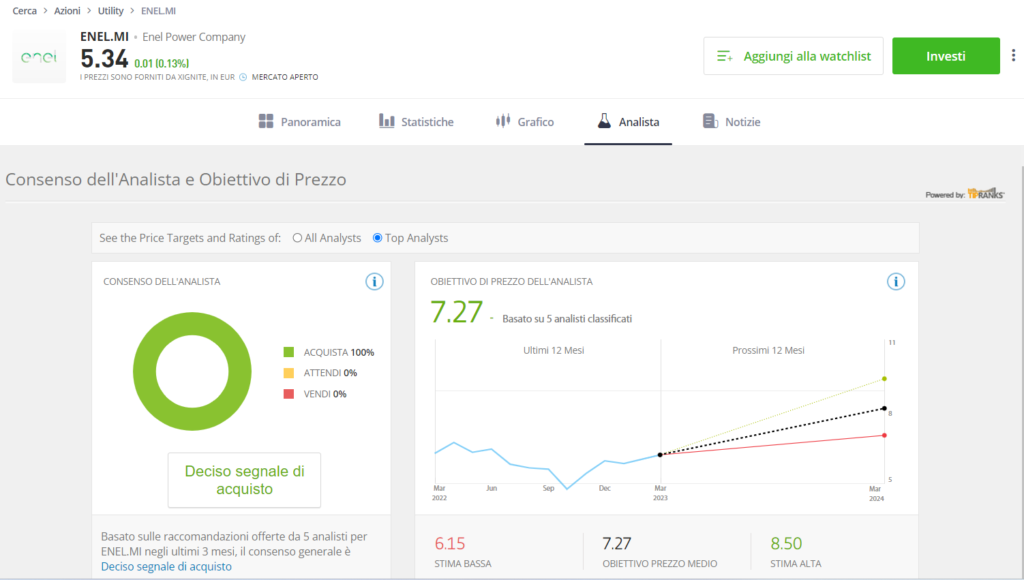This screenshot has height=580, width=1024.
Task: Click the green high estimate endpoint dot
Action: point(884,379)
